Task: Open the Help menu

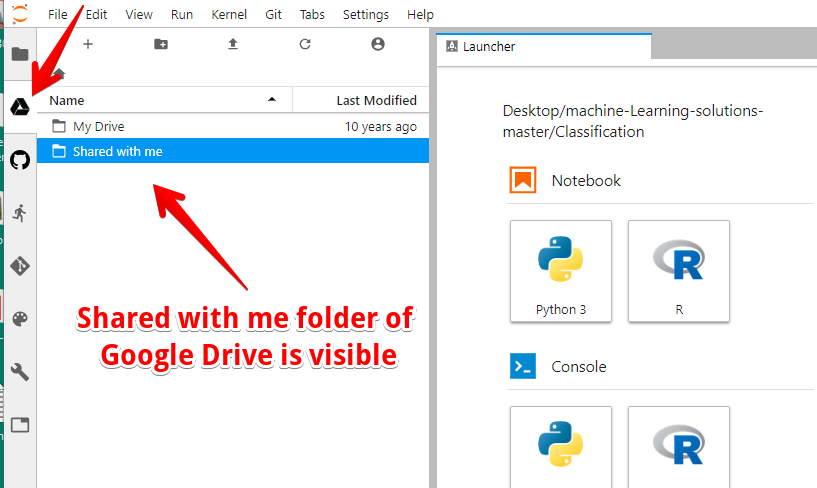Action: point(420,15)
